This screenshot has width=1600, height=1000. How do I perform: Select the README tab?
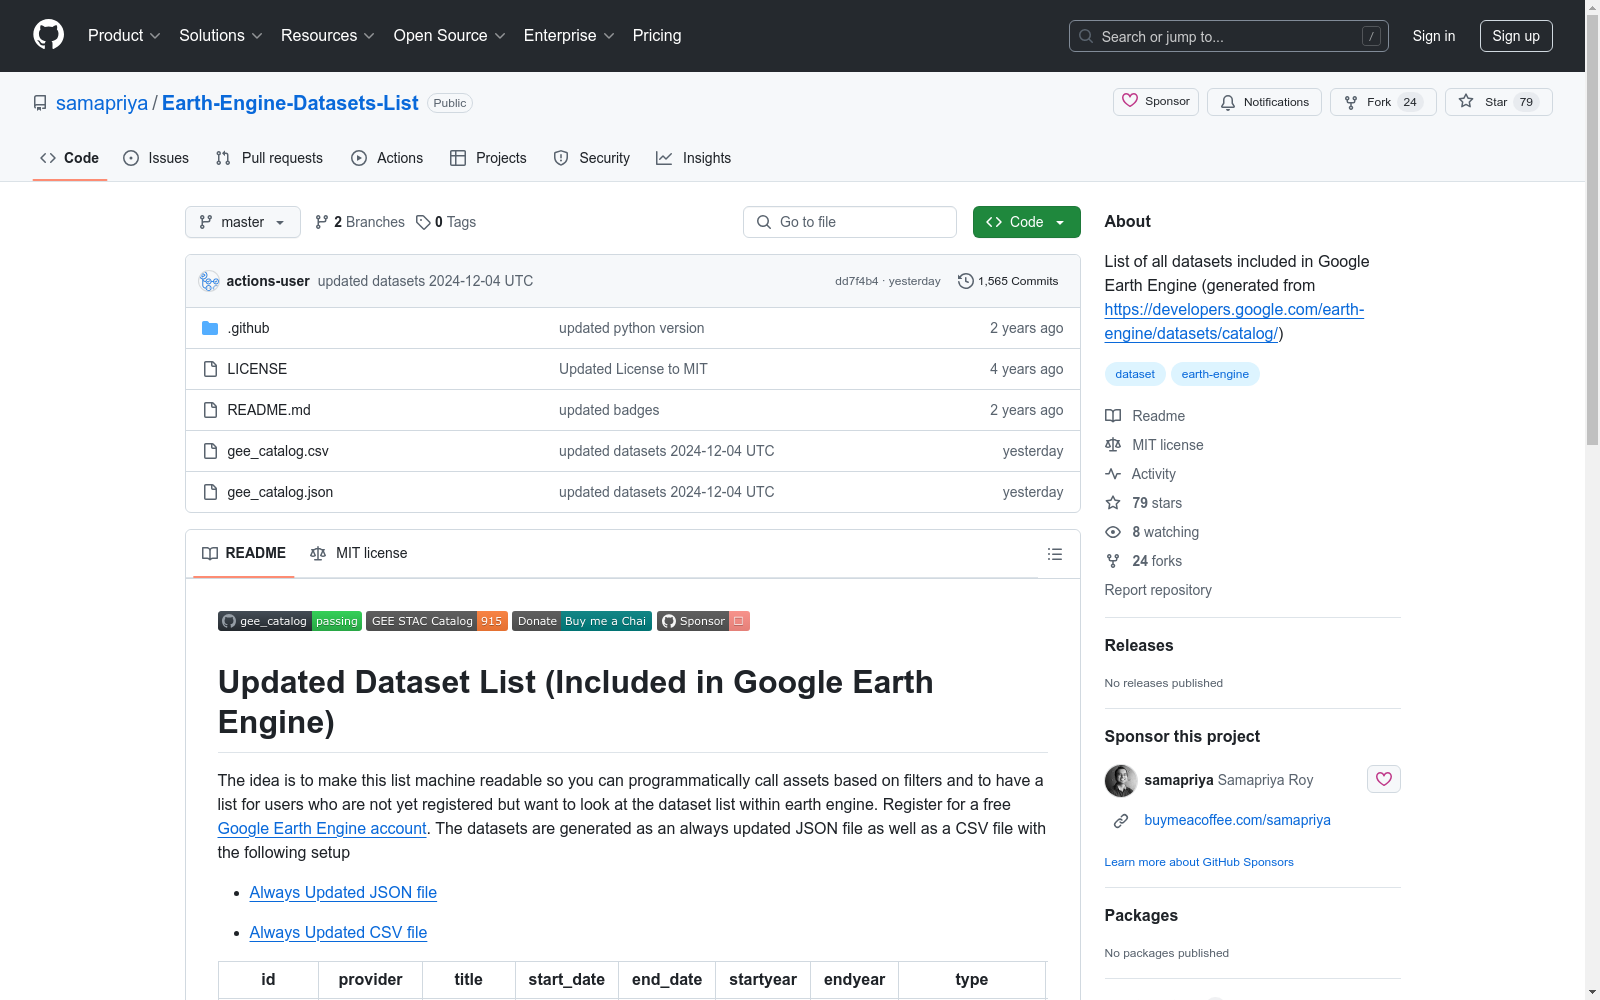point(244,553)
